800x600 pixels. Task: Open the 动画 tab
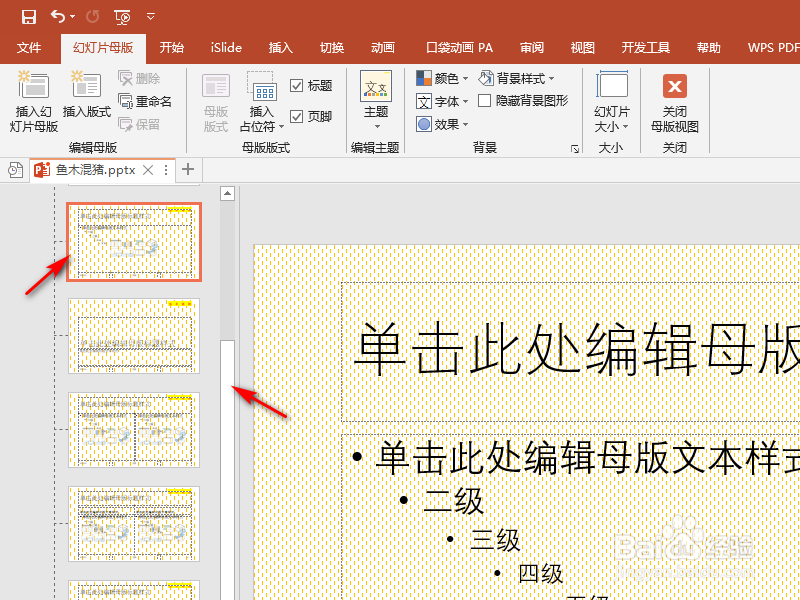tap(383, 48)
